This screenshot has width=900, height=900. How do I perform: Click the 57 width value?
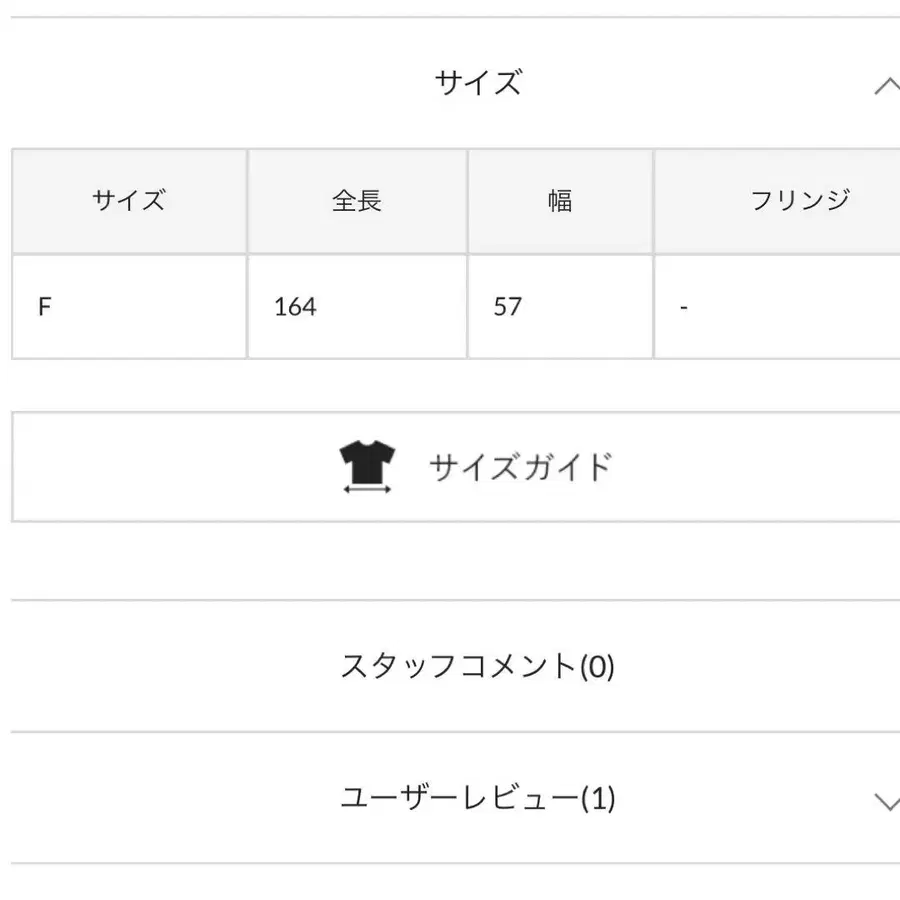click(x=508, y=307)
